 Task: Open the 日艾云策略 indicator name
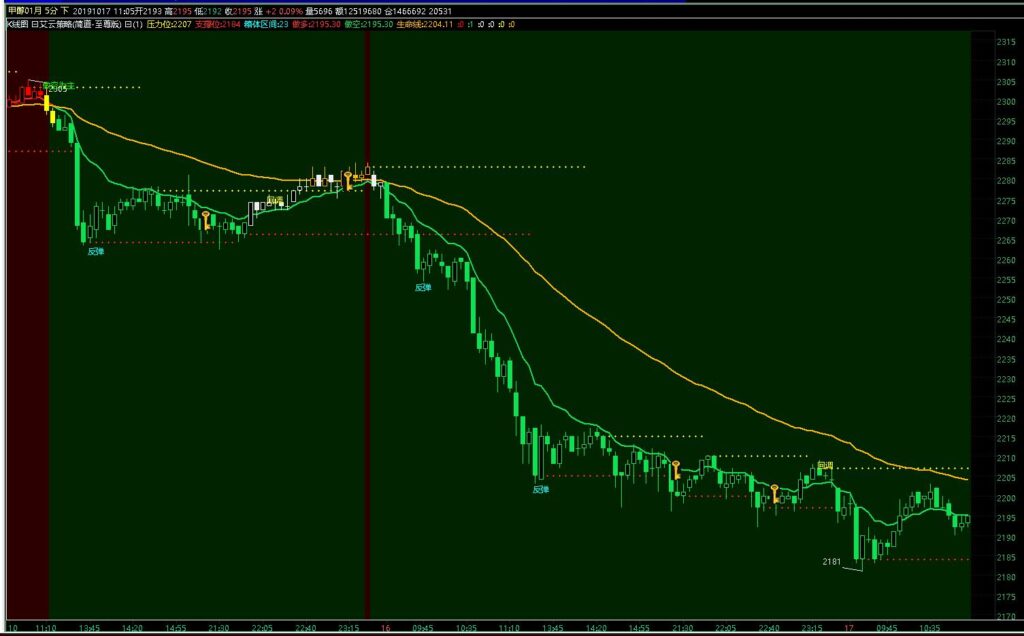click(x=70, y=22)
